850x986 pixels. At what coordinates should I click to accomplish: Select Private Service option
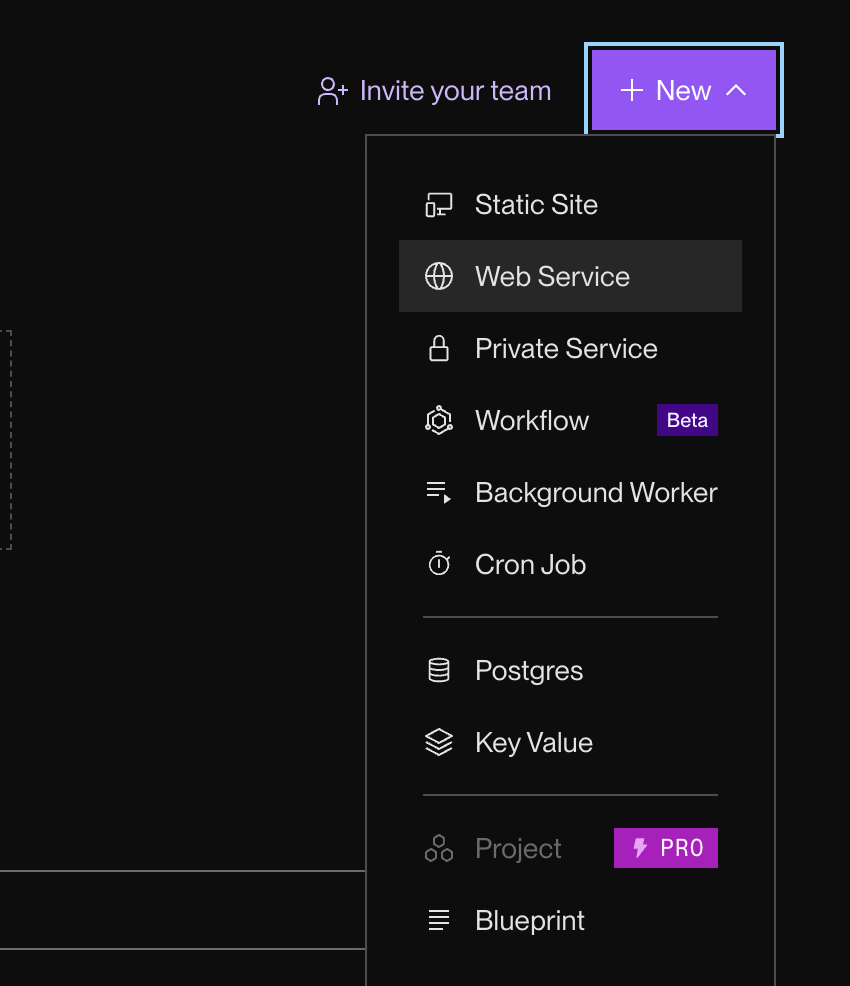[570, 348]
